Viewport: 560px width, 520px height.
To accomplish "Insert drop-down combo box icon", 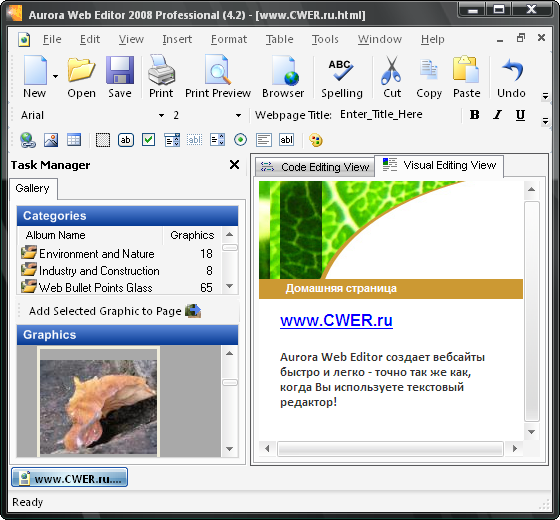I will pyautogui.click(x=172, y=140).
